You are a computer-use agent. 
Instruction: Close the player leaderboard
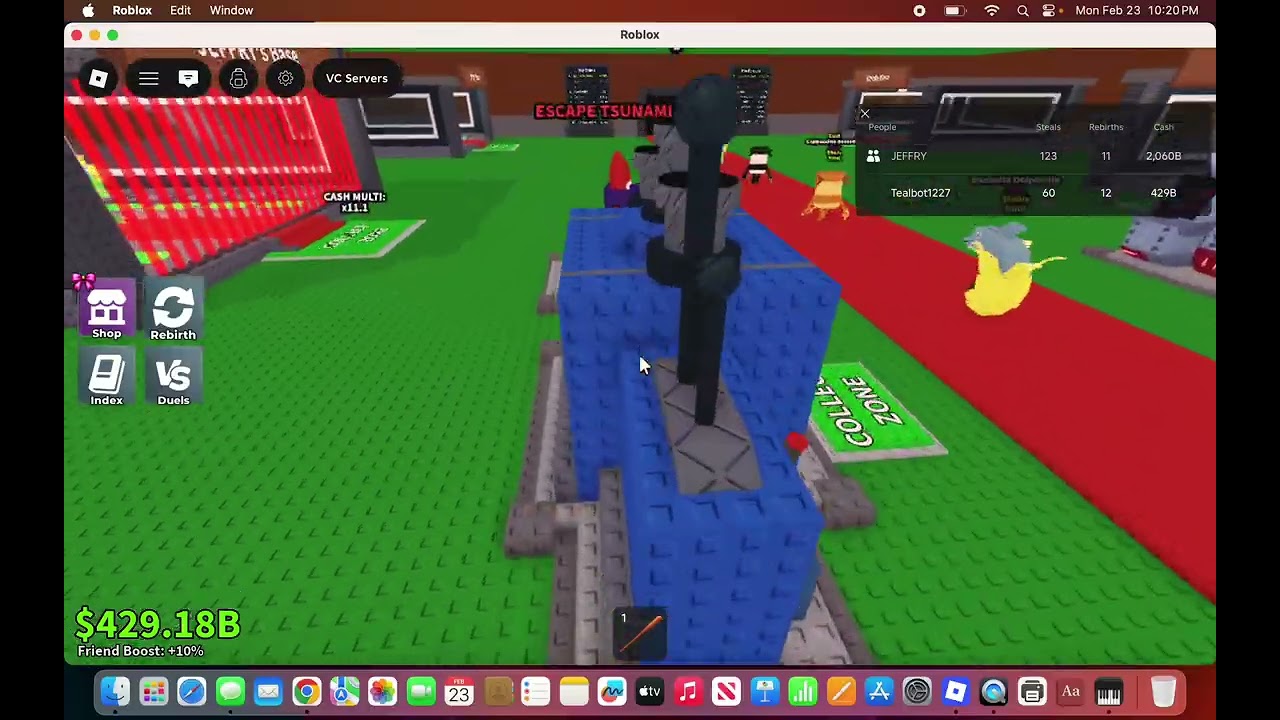pos(865,113)
